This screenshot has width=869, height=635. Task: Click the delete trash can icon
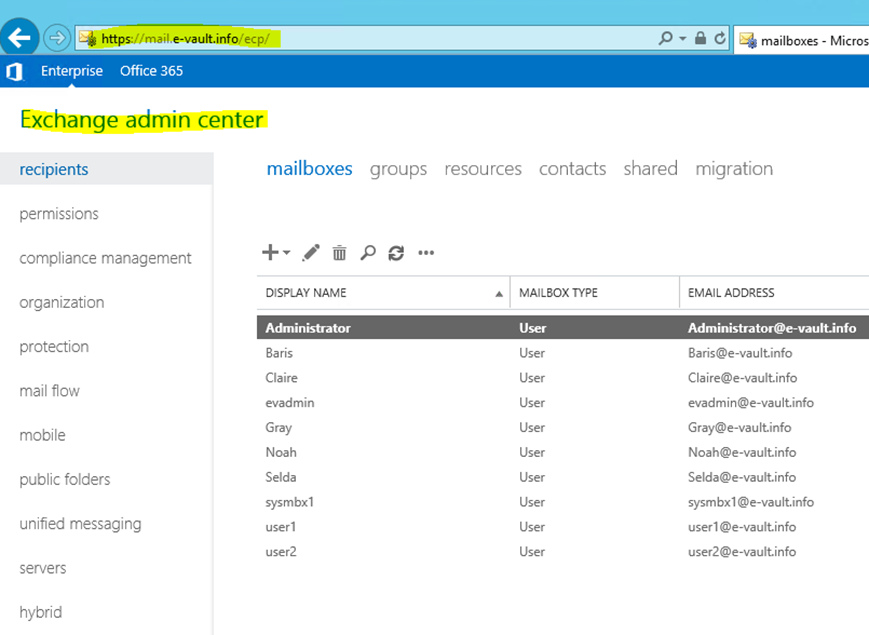click(x=339, y=253)
